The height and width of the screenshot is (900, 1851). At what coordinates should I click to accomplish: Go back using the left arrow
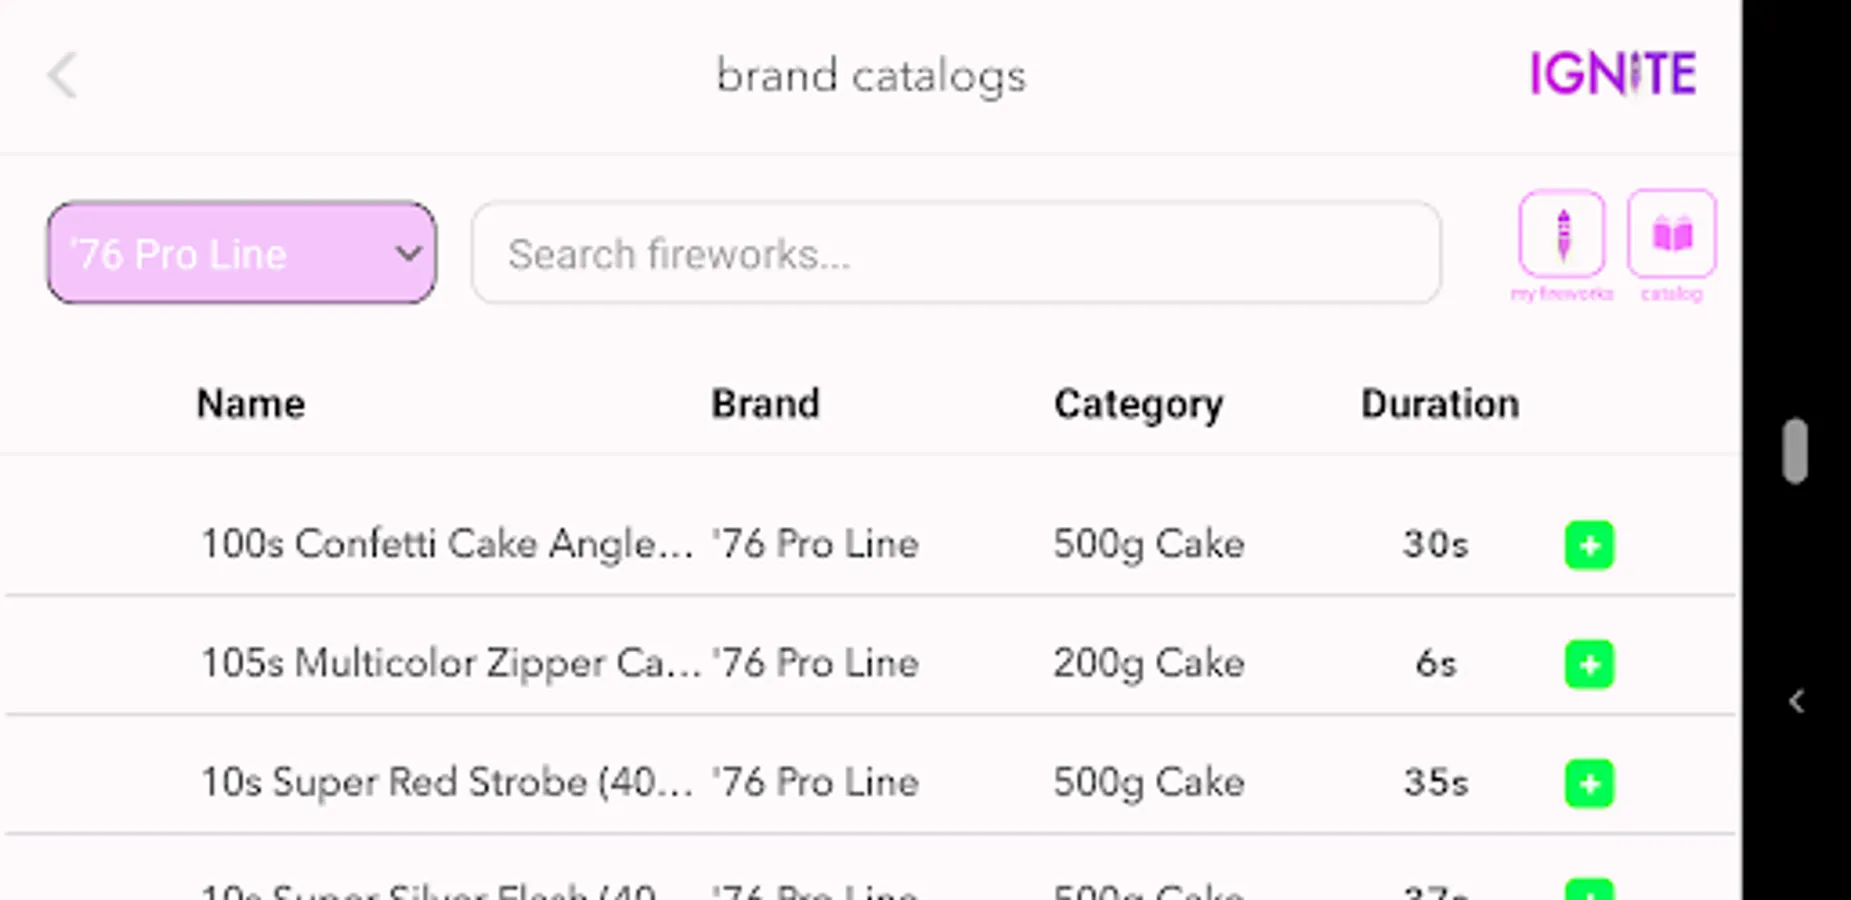point(62,76)
